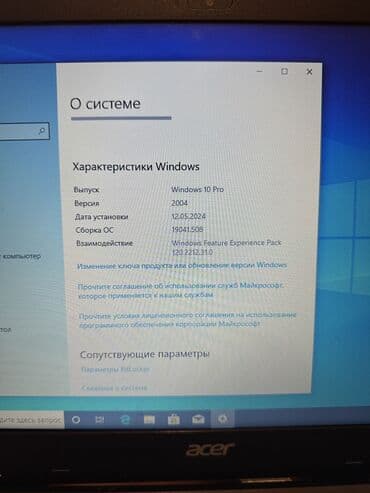This screenshot has width=370, height=493.
Task: Select install date '12.05.2024'
Action: [189, 216]
